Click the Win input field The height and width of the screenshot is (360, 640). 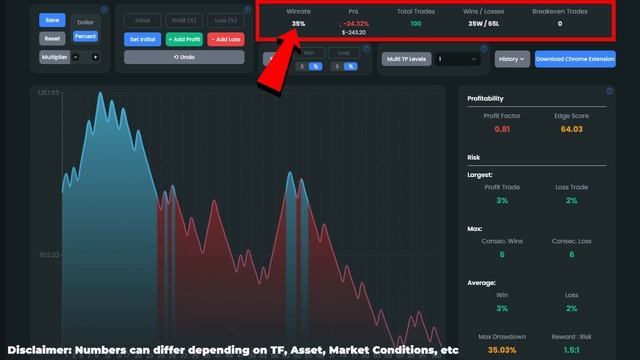tap(309, 53)
